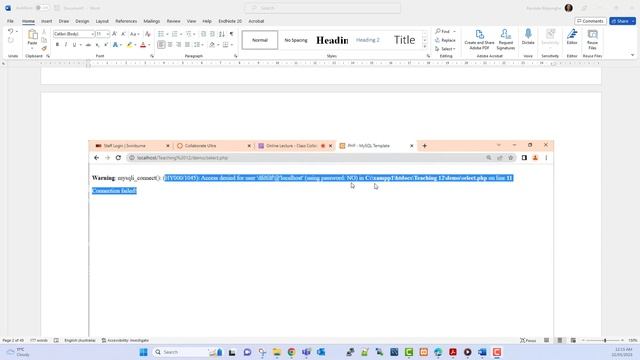This screenshot has width=640, height=360.
Task: Click Increase Font Size icon
Action: pyautogui.click(x=114, y=34)
